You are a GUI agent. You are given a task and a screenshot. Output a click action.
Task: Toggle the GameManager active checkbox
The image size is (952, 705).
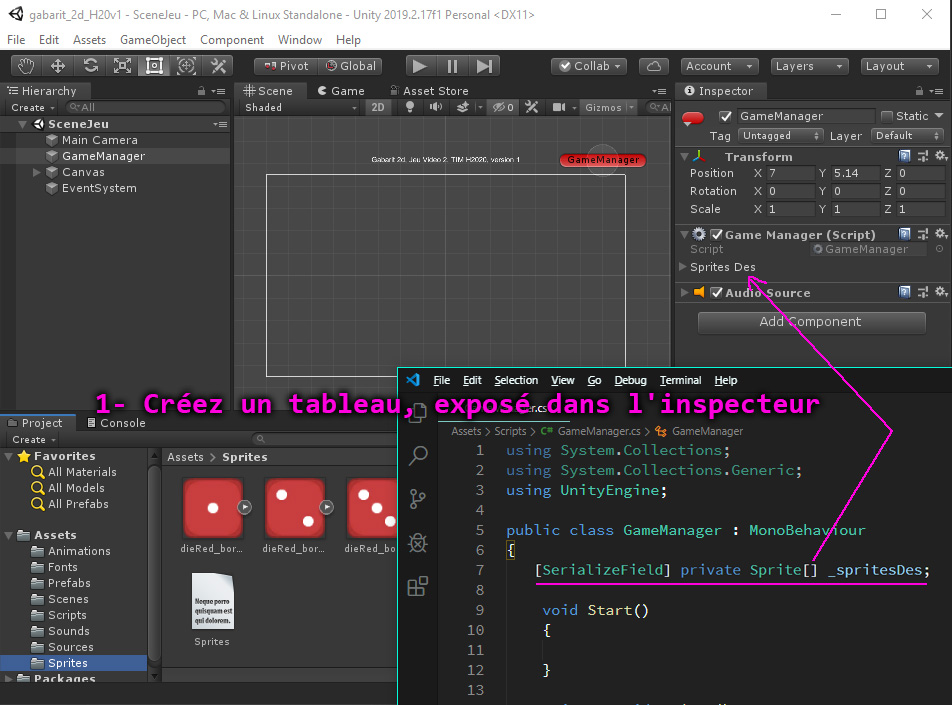pyautogui.click(x=726, y=116)
